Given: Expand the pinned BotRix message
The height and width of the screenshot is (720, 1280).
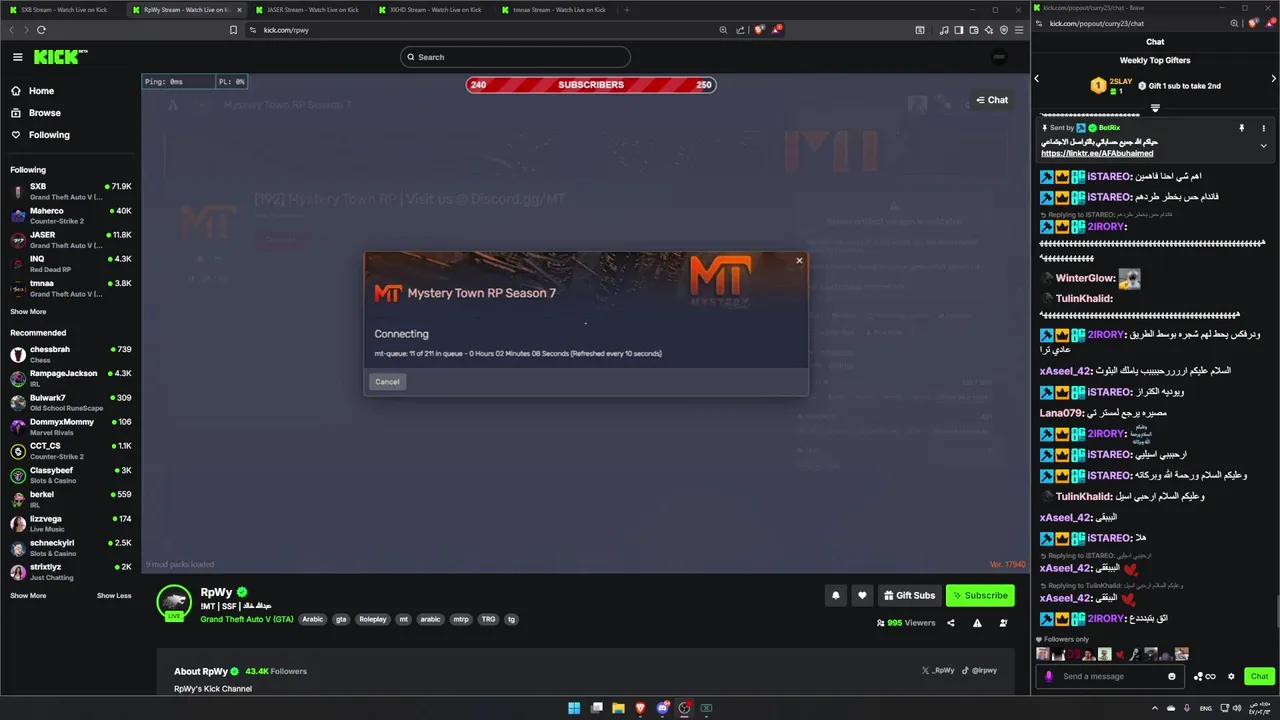Looking at the screenshot, I should [x=1263, y=145].
